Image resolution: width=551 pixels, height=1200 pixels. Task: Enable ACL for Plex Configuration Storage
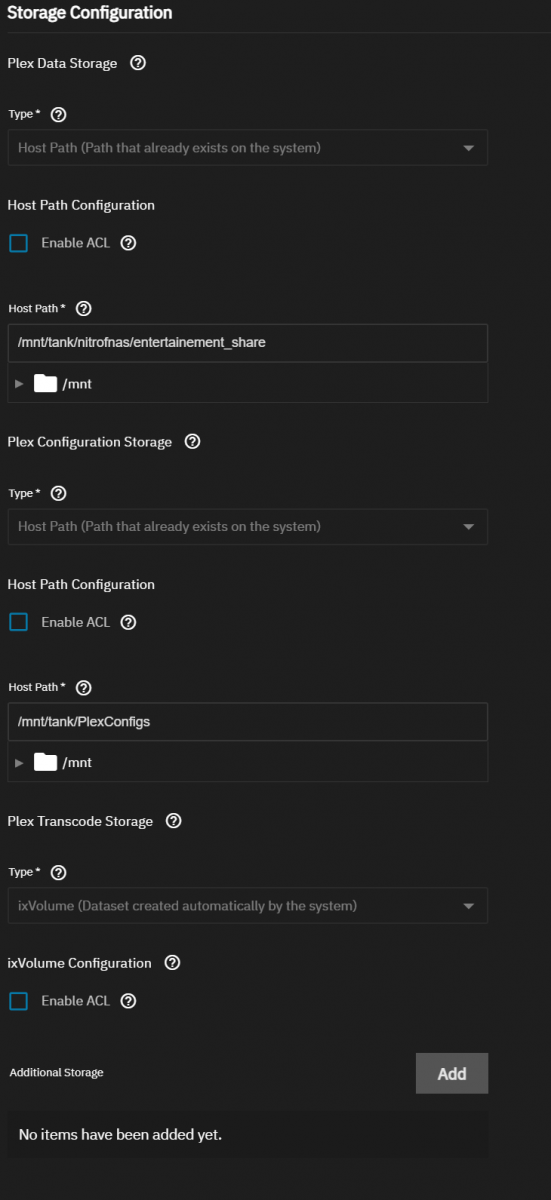pos(18,622)
